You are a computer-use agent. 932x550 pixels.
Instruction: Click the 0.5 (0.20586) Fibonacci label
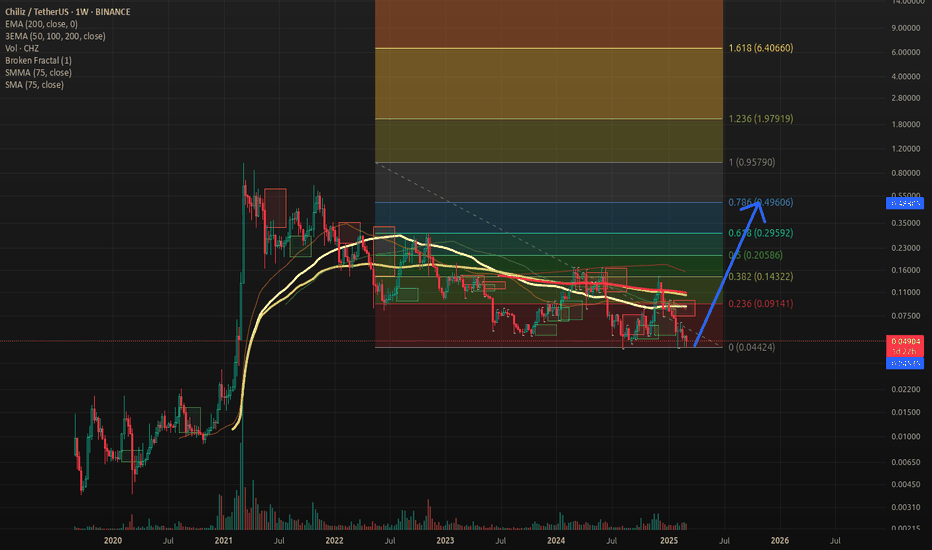[x=755, y=255]
